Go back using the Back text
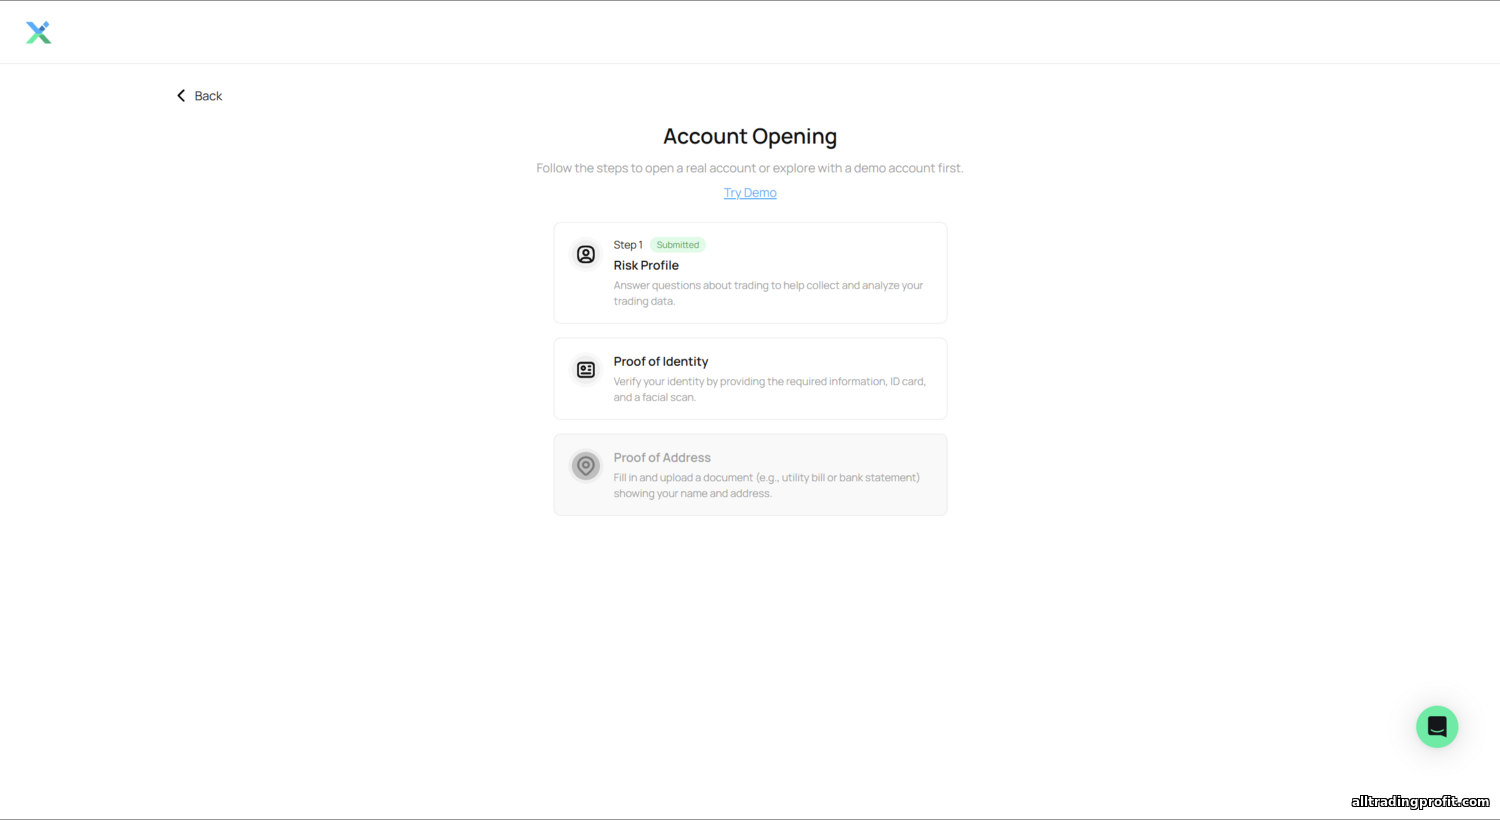 (208, 96)
